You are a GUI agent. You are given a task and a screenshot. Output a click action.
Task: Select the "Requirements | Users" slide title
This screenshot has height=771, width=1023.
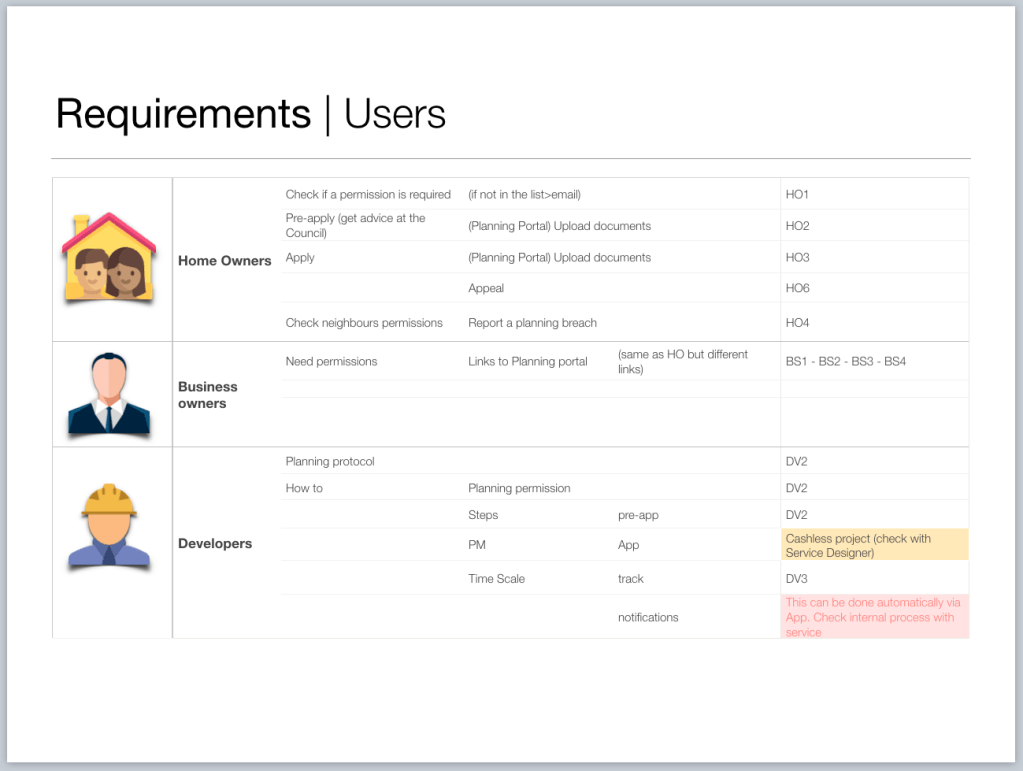click(x=251, y=114)
